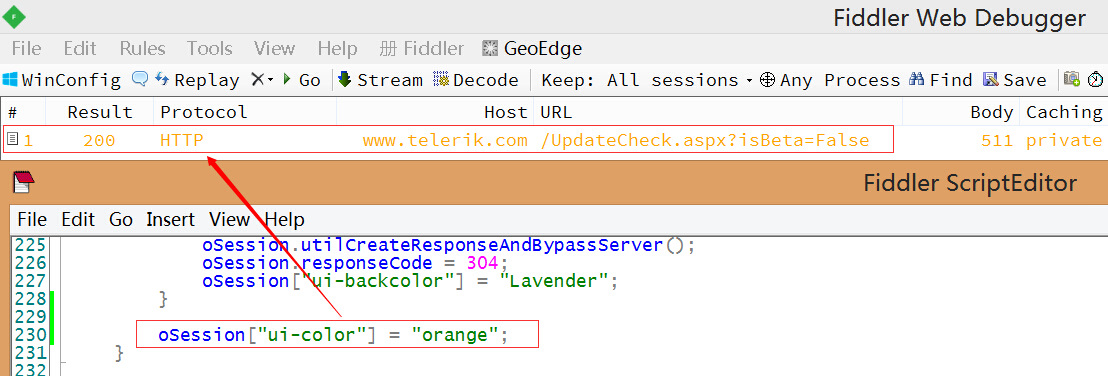The image size is (1108, 376).
Task: Toggle the Decode toolbar option
Action: click(476, 80)
